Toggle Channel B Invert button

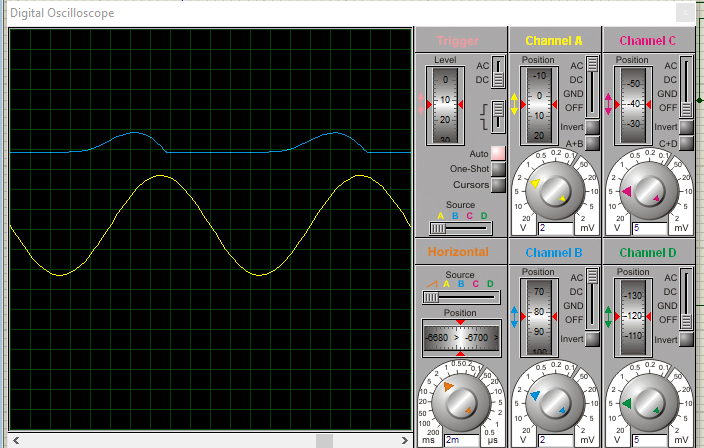point(592,339)
